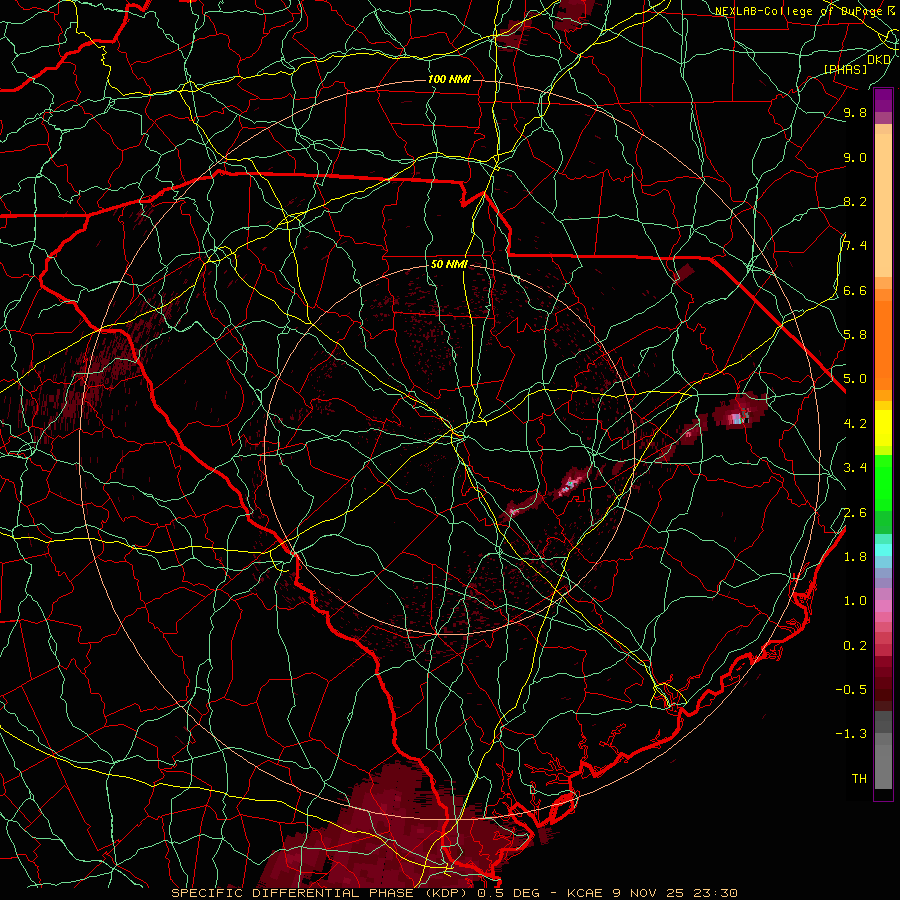Select the 7.4 value on the color scale
This screenshot has width=900, height=900.
click(x=855, y=246)
